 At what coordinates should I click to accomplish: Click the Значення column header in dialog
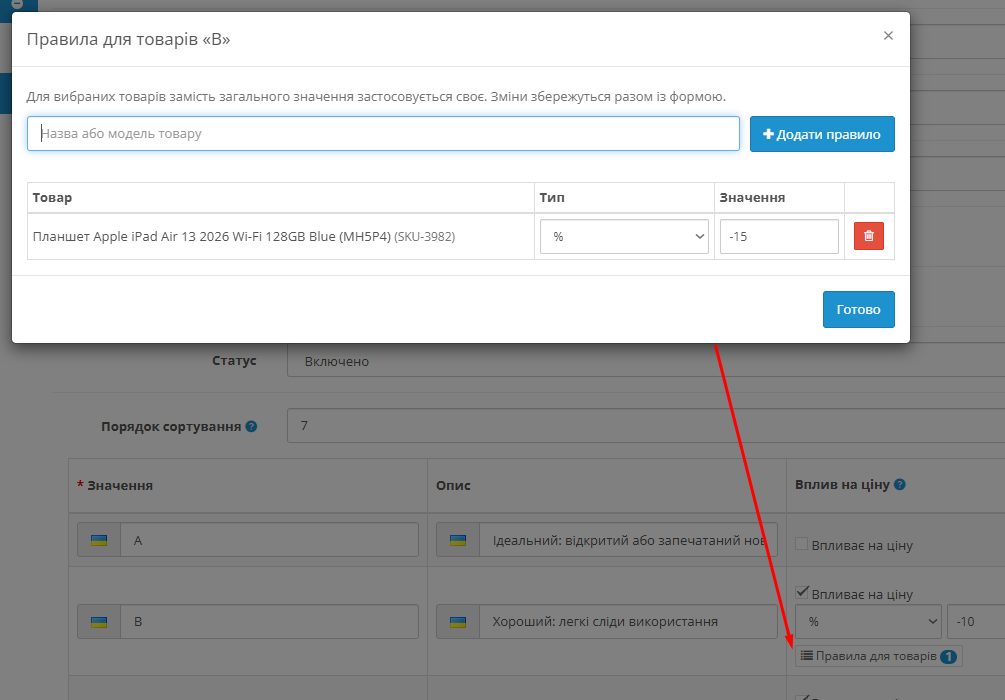click(752, 197)
